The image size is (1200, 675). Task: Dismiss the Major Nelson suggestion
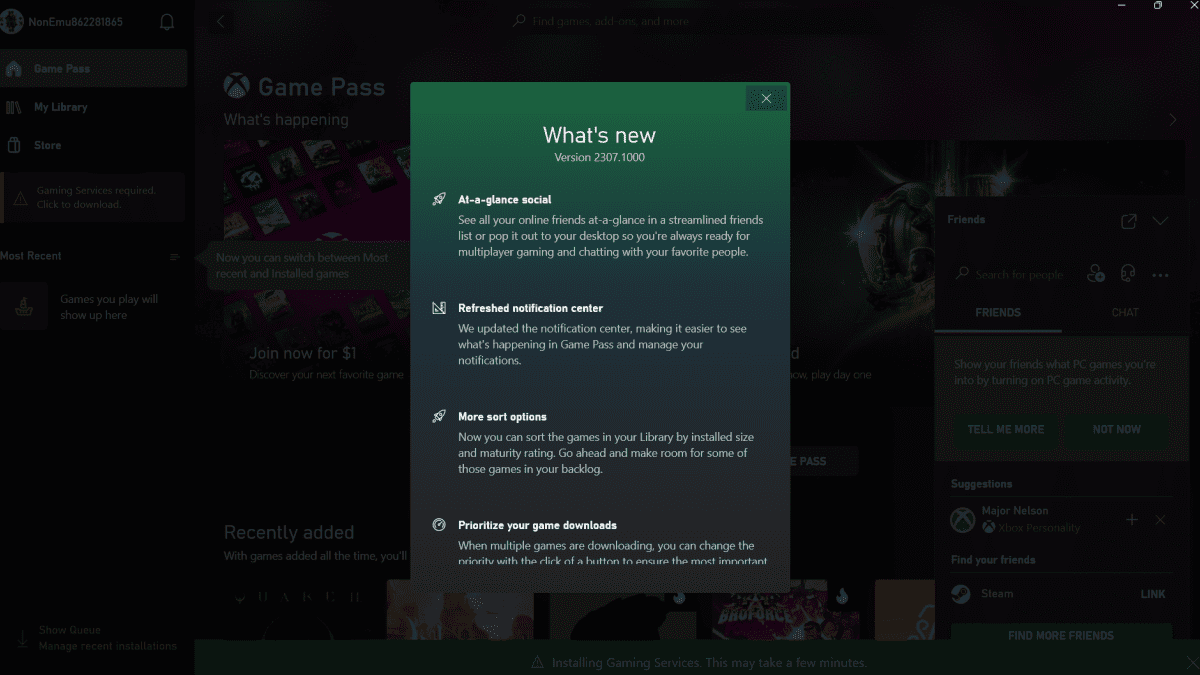click(1160, 520)
